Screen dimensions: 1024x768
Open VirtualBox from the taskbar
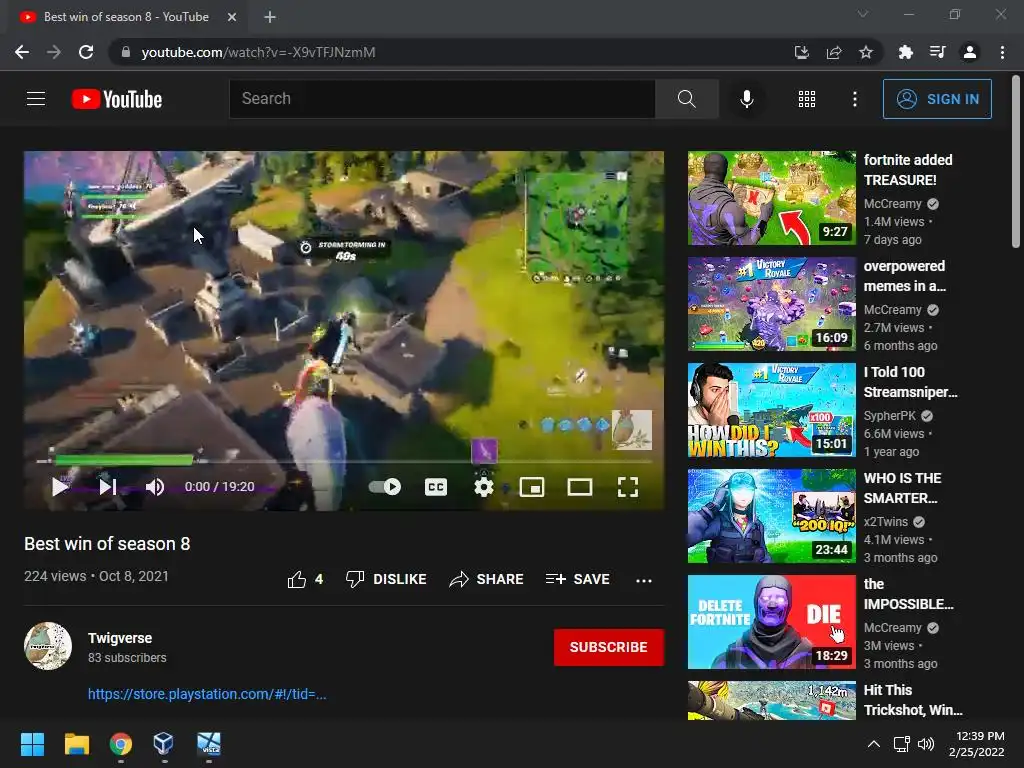pyautogui.click(x=163, y=744)
